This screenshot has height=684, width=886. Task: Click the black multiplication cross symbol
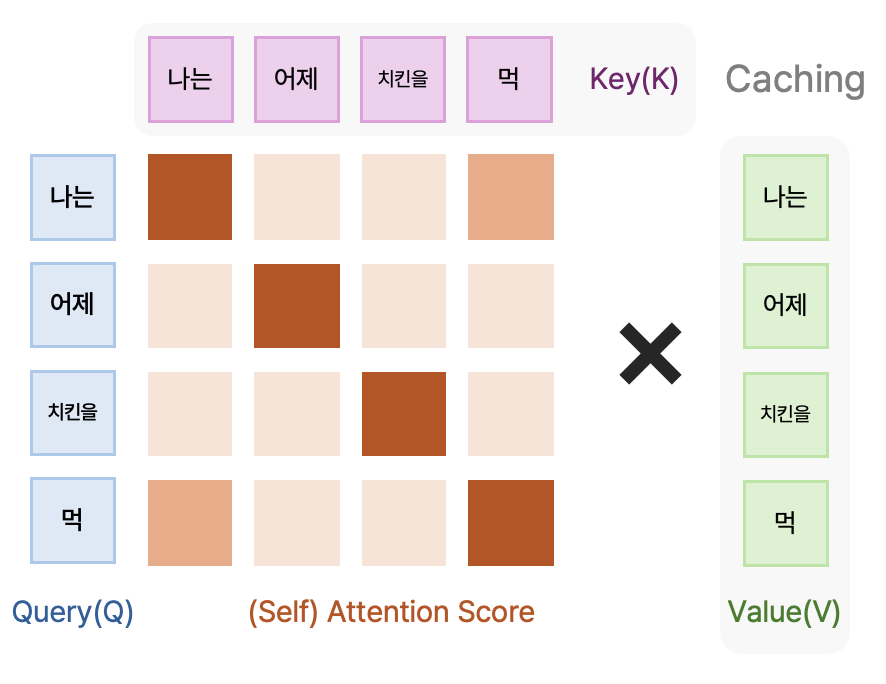click(x=650, y=354)
